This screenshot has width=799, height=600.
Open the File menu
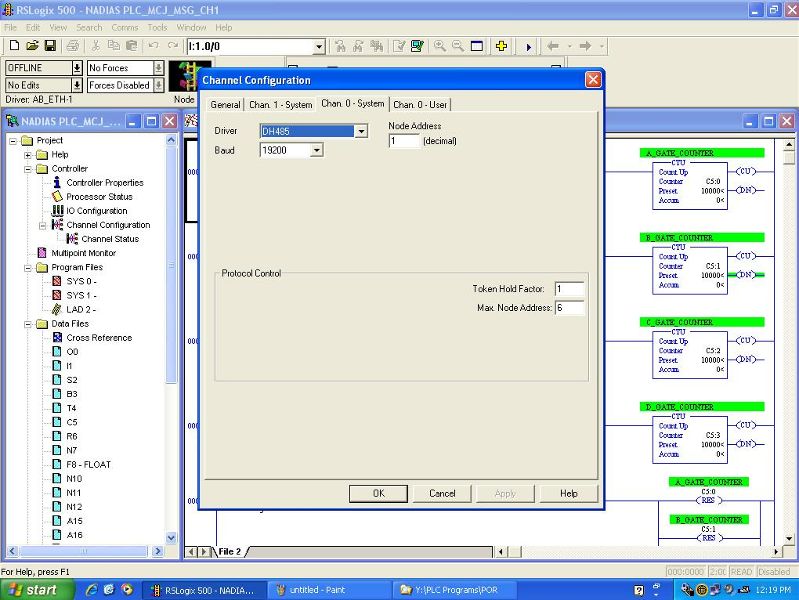(x=10, y=28)
